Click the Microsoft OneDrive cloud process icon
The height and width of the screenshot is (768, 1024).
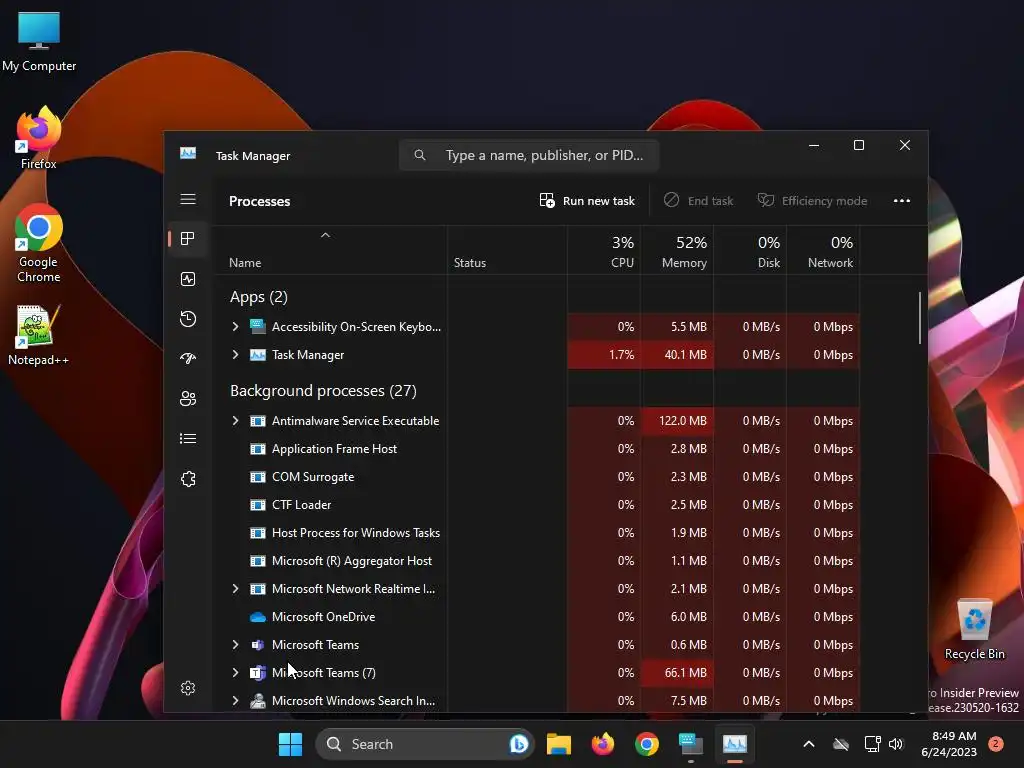tap(258, 616)
